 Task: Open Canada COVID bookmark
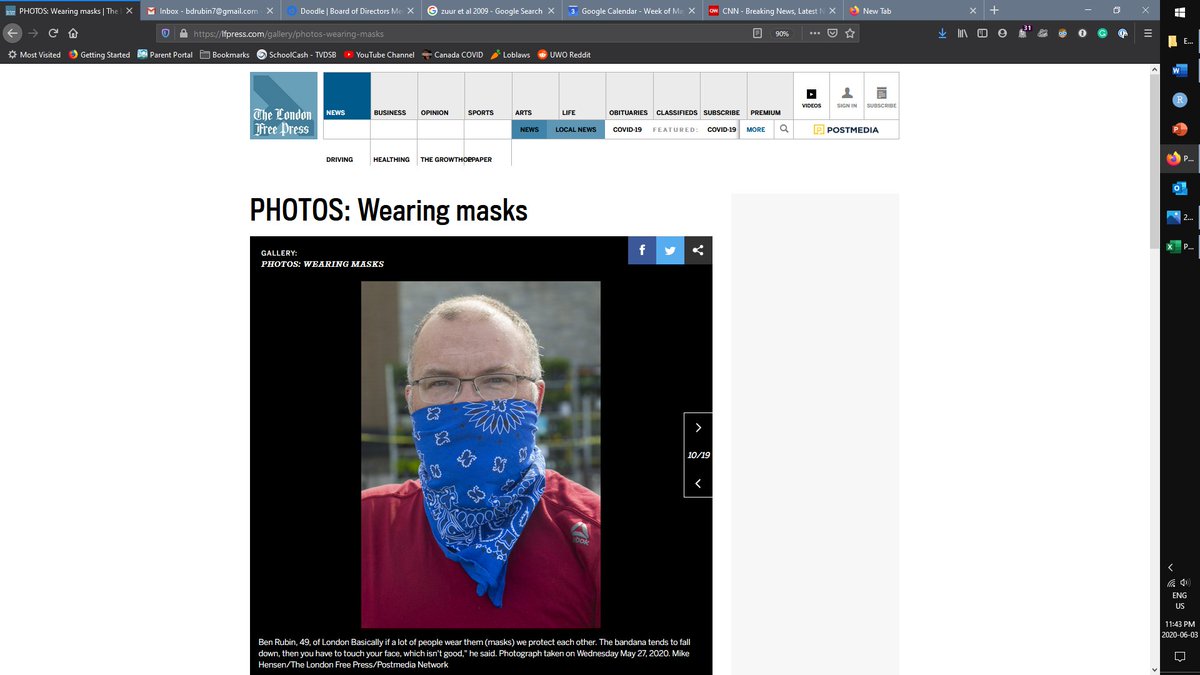pyautogui.click(x=451, y=54)
